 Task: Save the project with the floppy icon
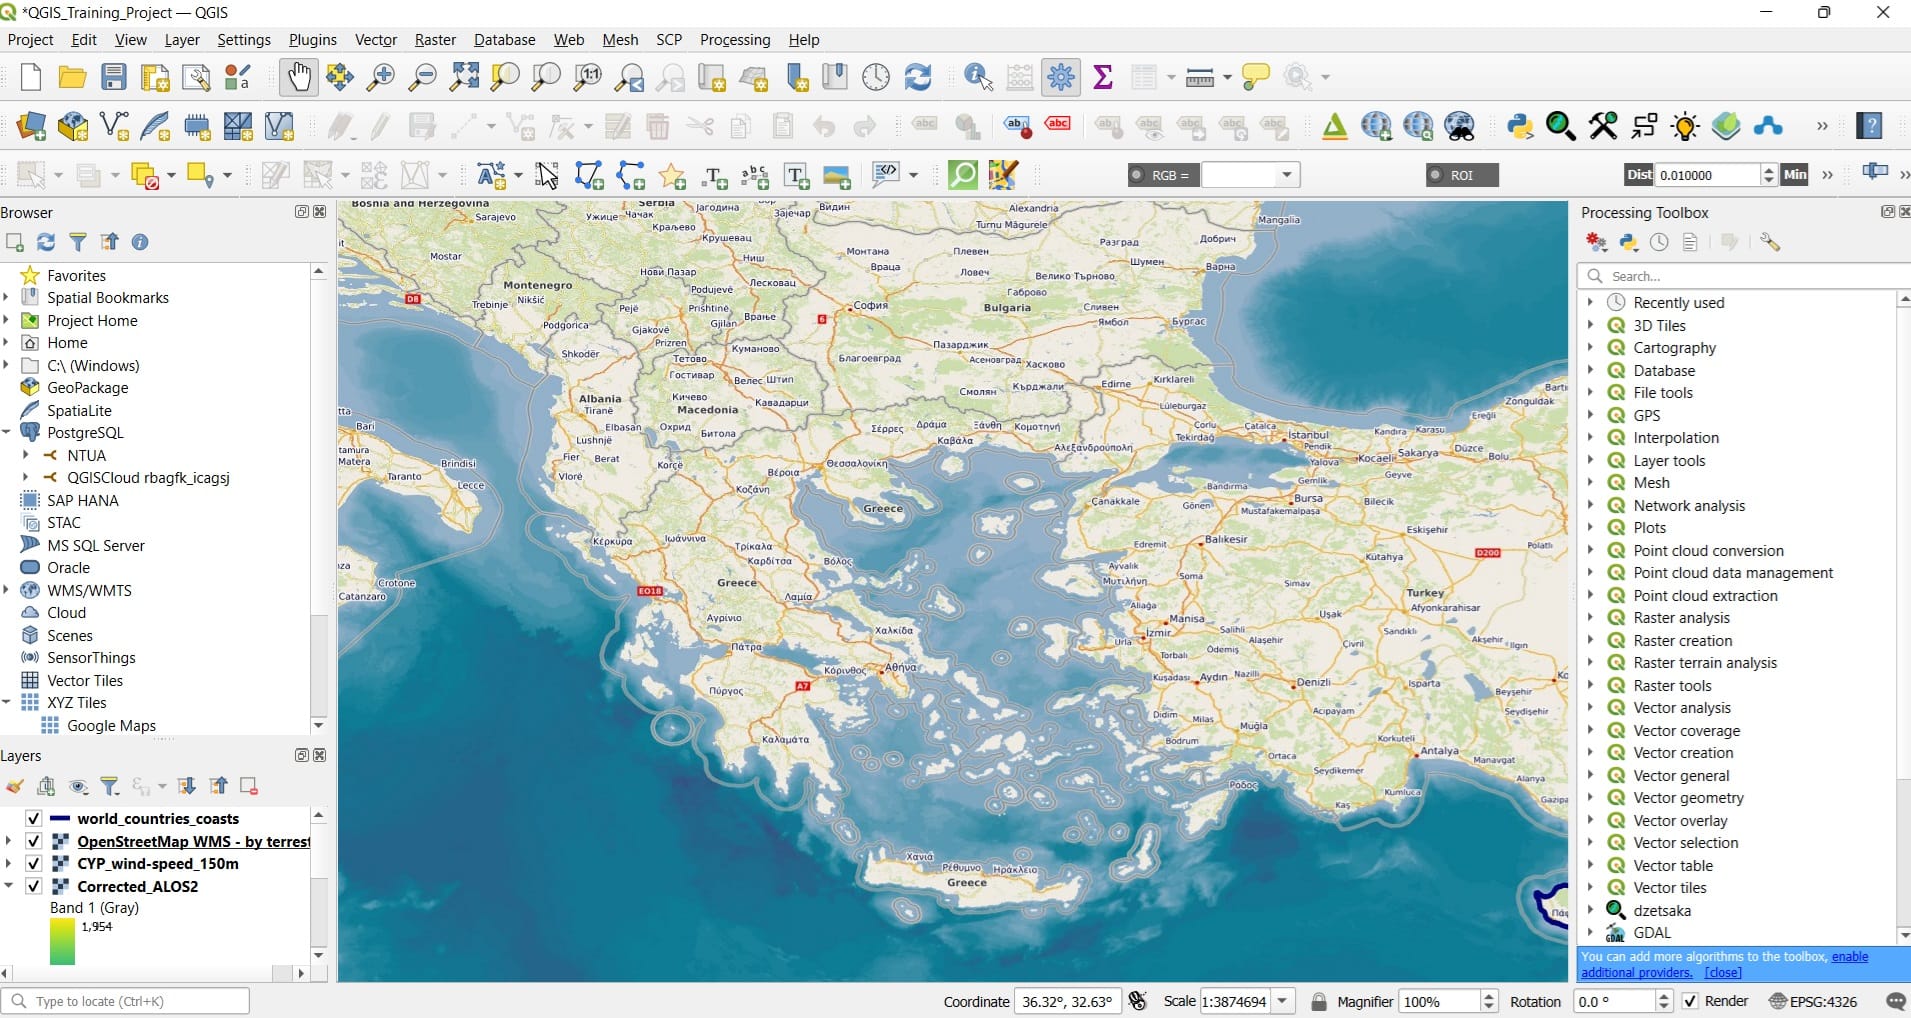click(114, 77)
